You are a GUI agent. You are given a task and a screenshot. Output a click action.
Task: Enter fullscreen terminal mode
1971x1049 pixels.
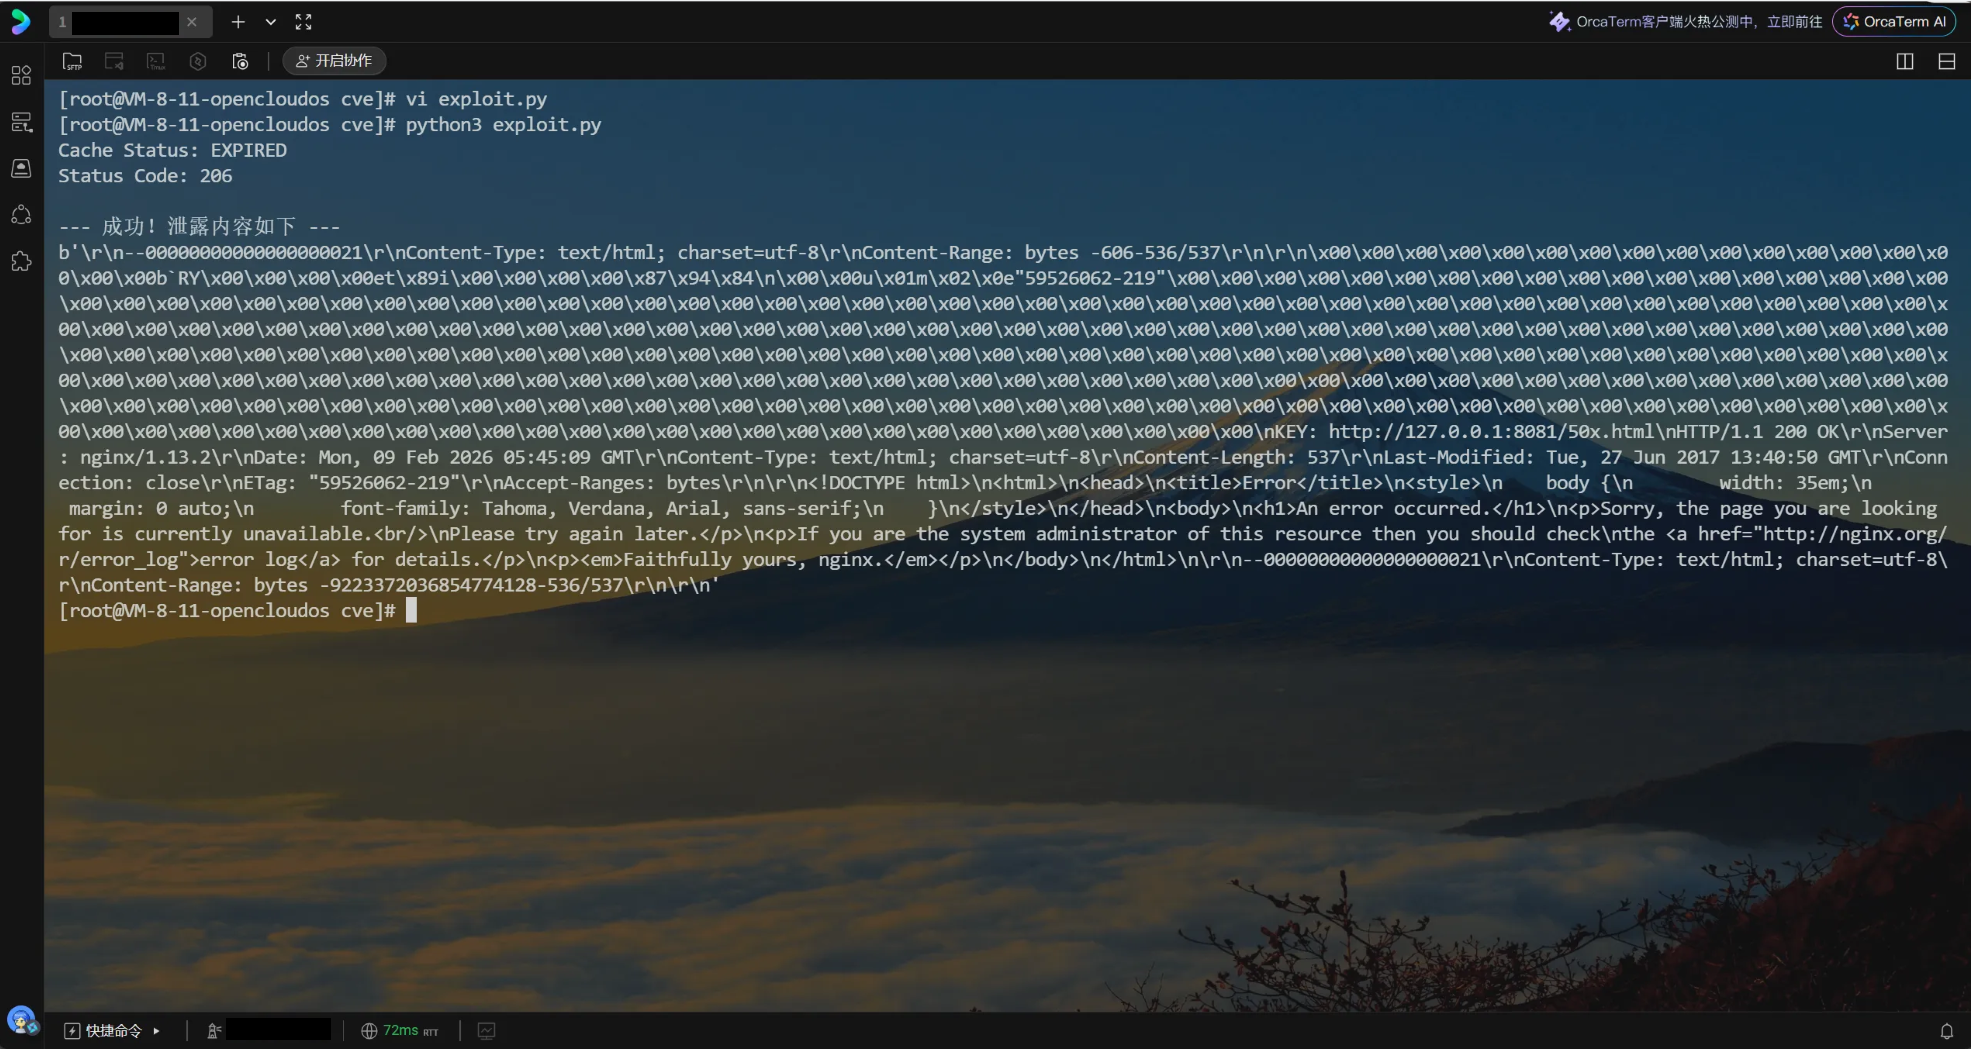click(304, 22)
